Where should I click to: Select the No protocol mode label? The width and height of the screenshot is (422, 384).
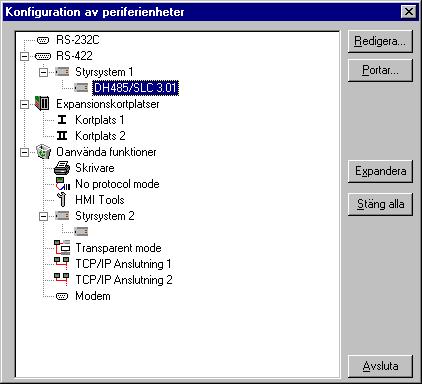tap(117, 184)
